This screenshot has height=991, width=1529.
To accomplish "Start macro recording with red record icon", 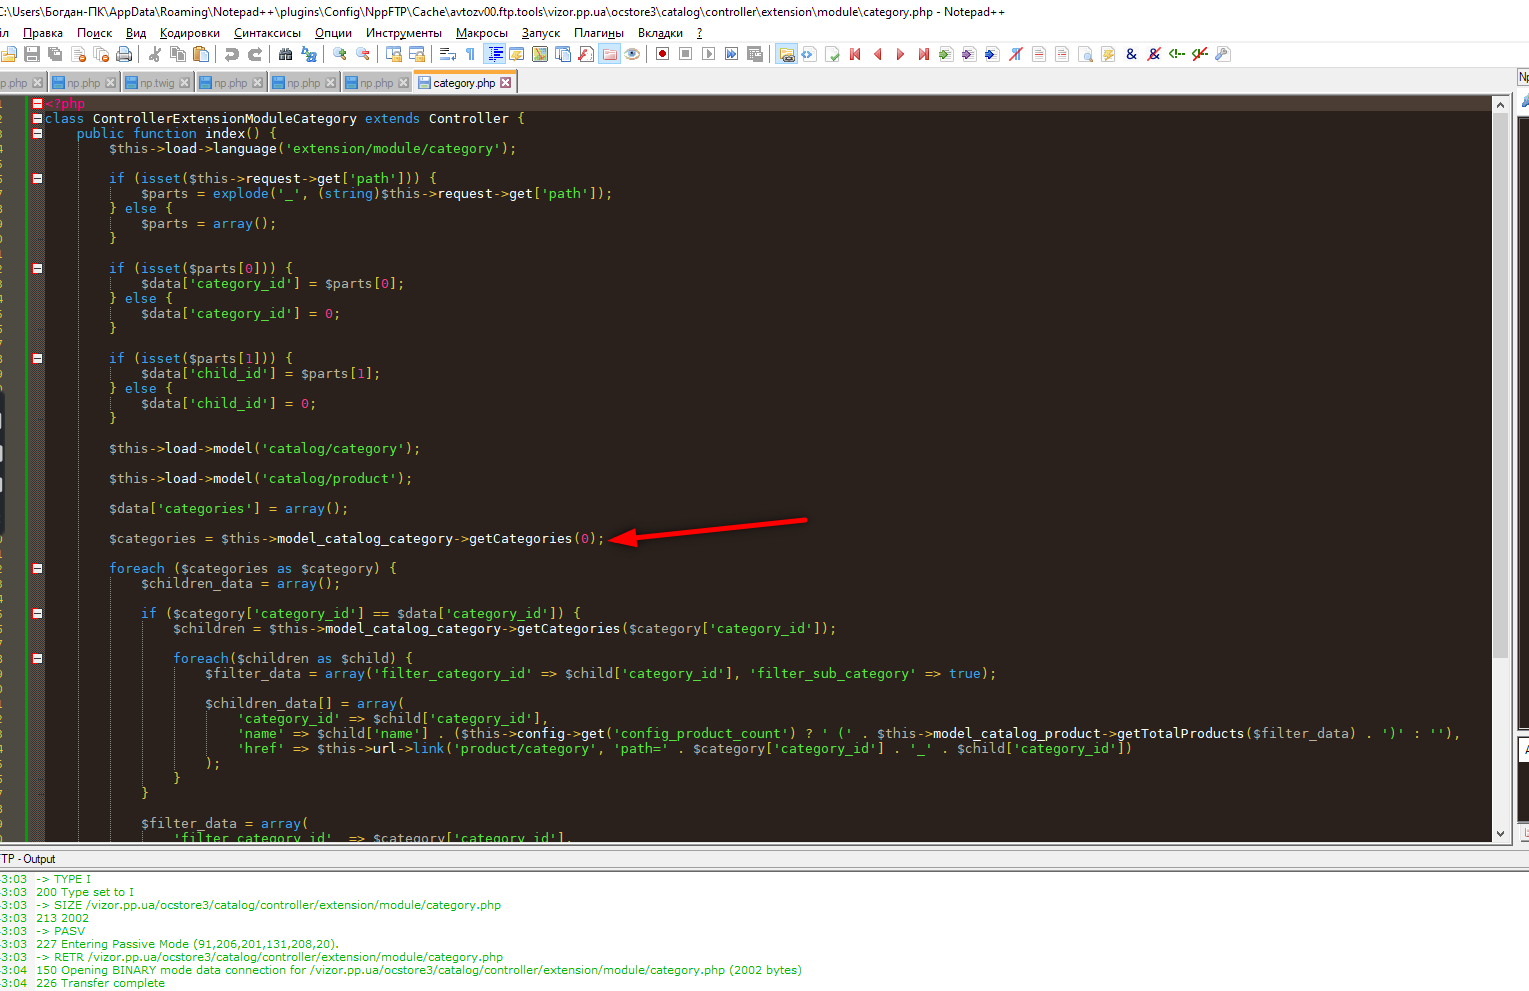I will click(662, 54).
